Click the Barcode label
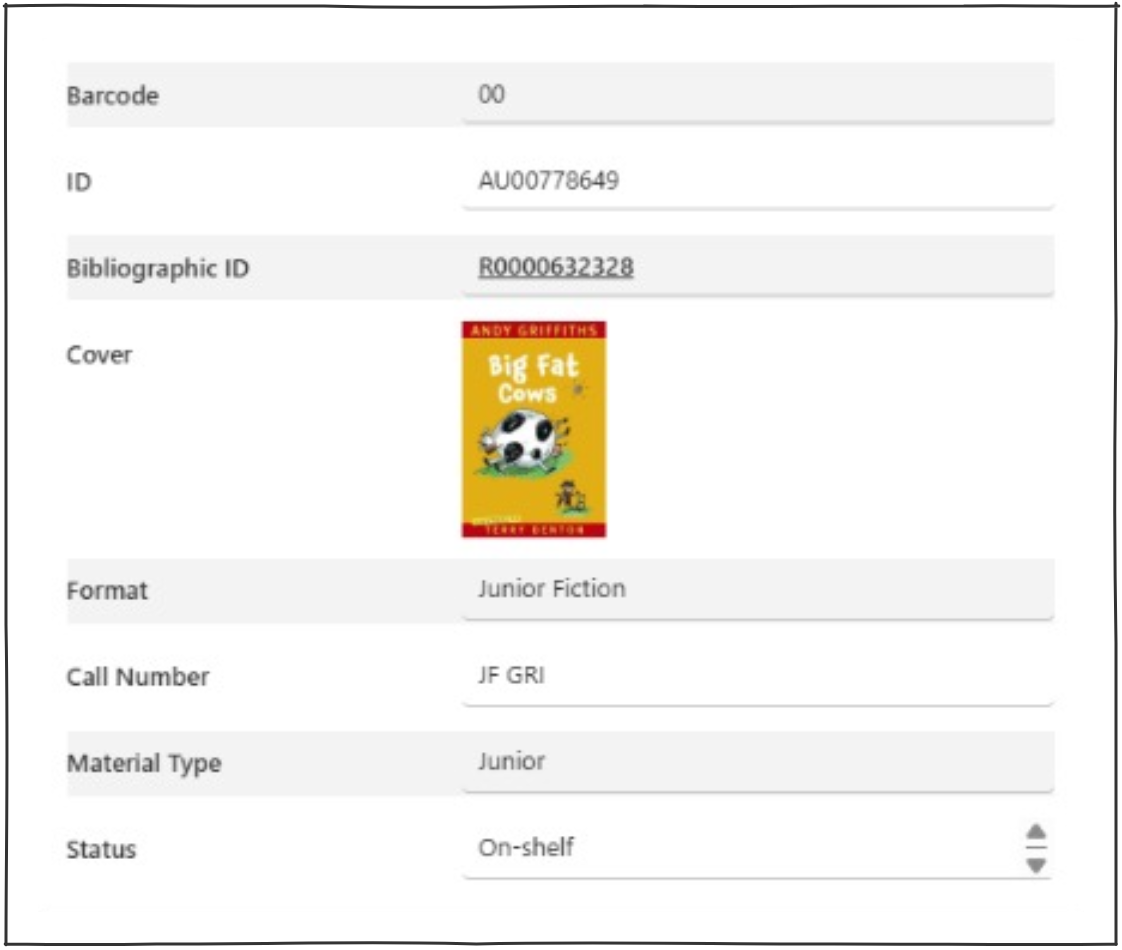 tap(112, 95)
